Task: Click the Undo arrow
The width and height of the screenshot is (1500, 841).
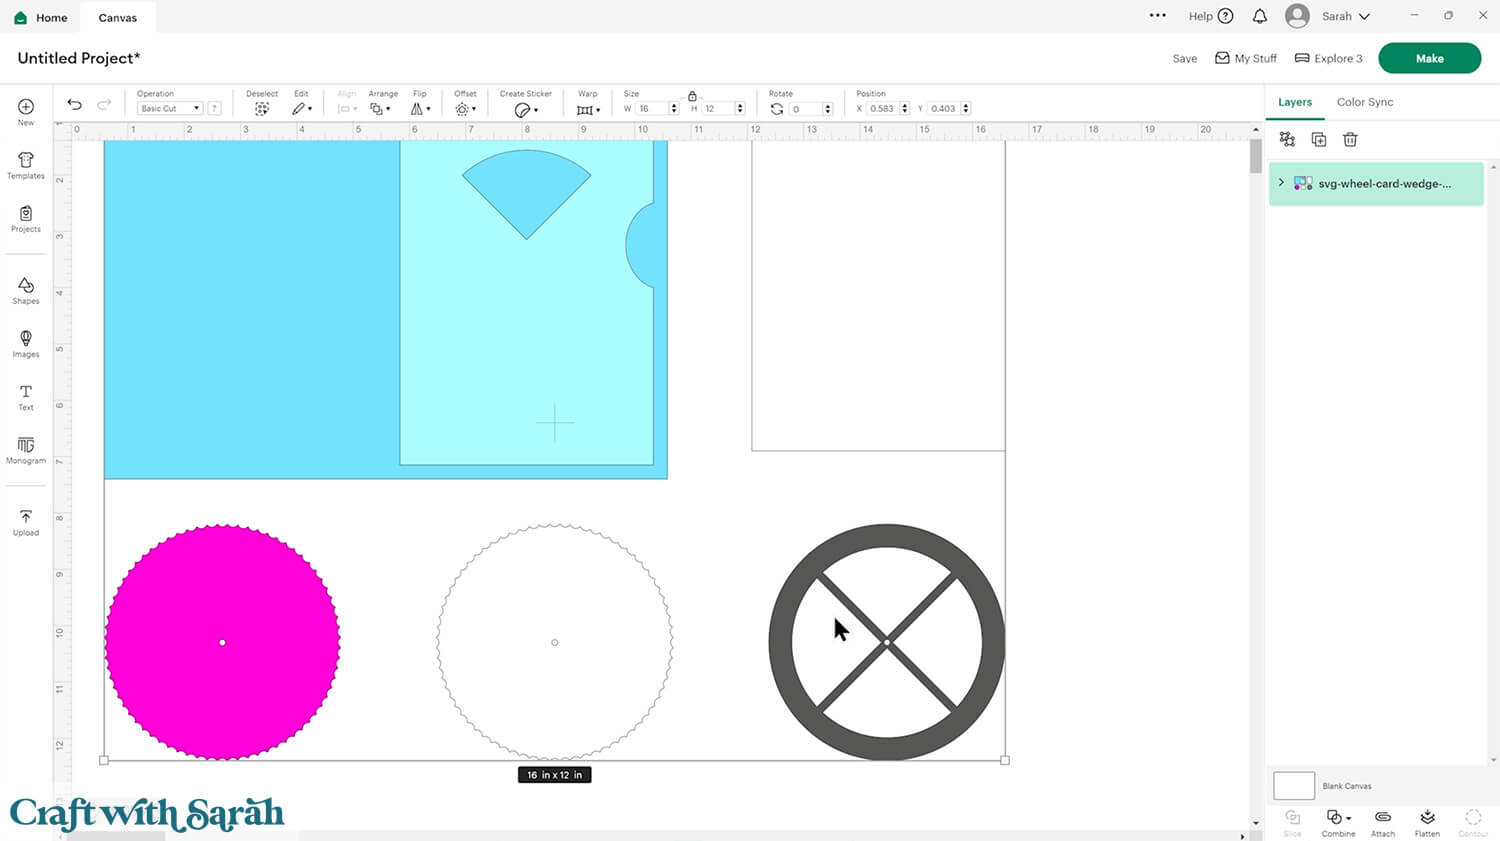Action: pyautogui.click(x=74, y=105)
